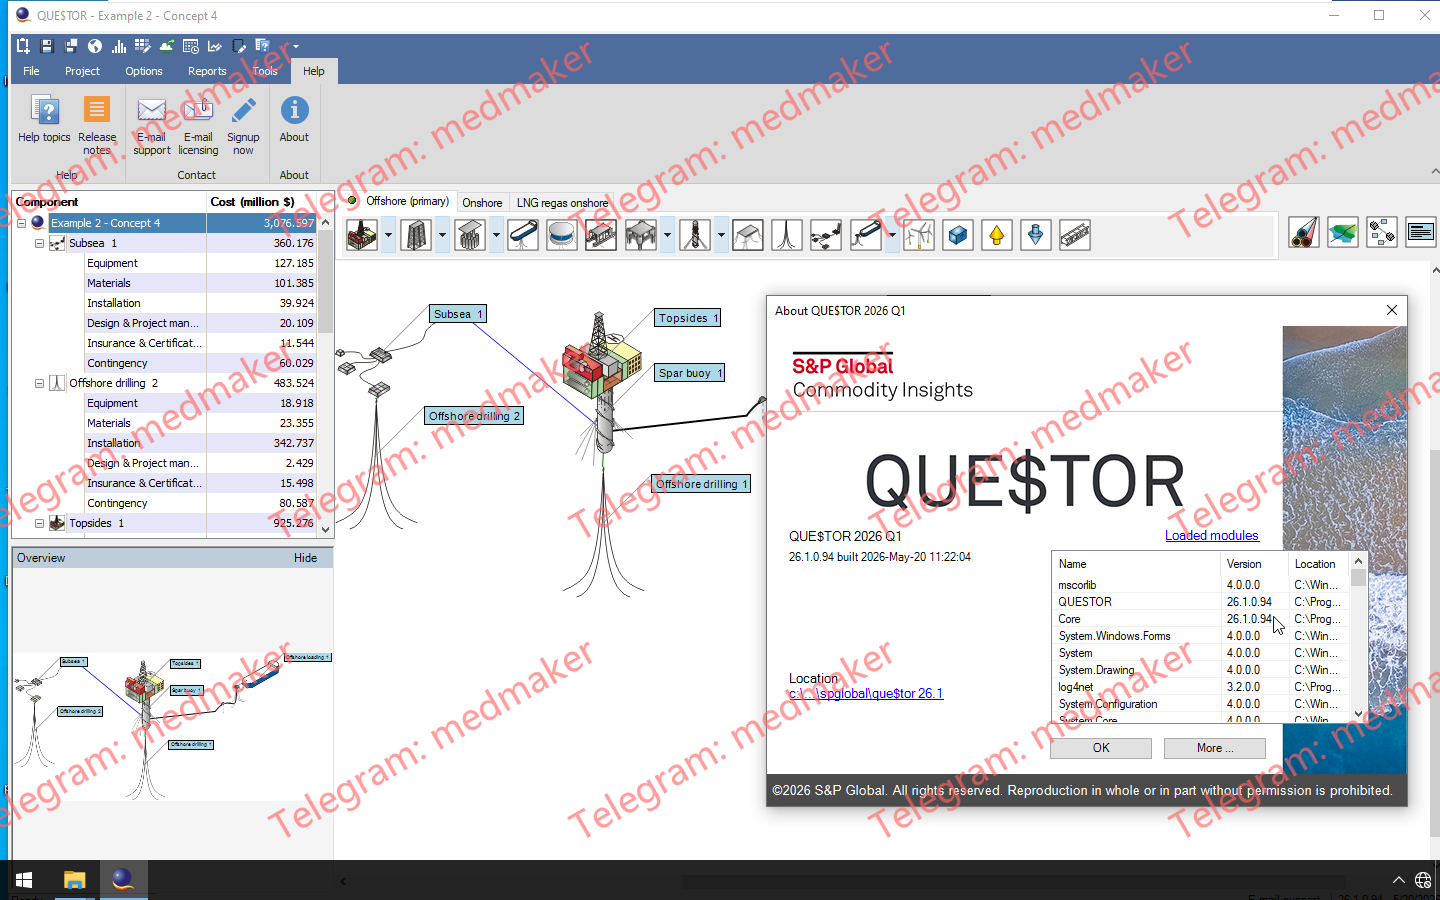The image size is (1440, 900).
Task: Open the About information icon
Action: point(294,110)
